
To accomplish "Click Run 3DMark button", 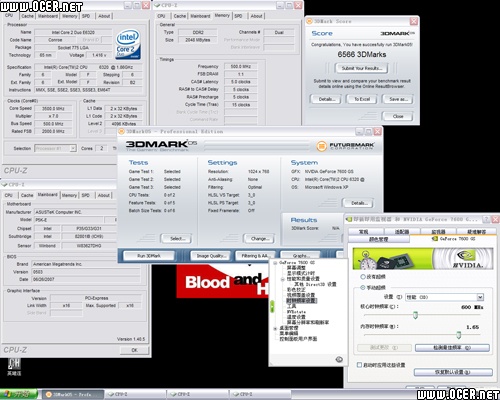I will pyautogui.click(x=149, y=256).
